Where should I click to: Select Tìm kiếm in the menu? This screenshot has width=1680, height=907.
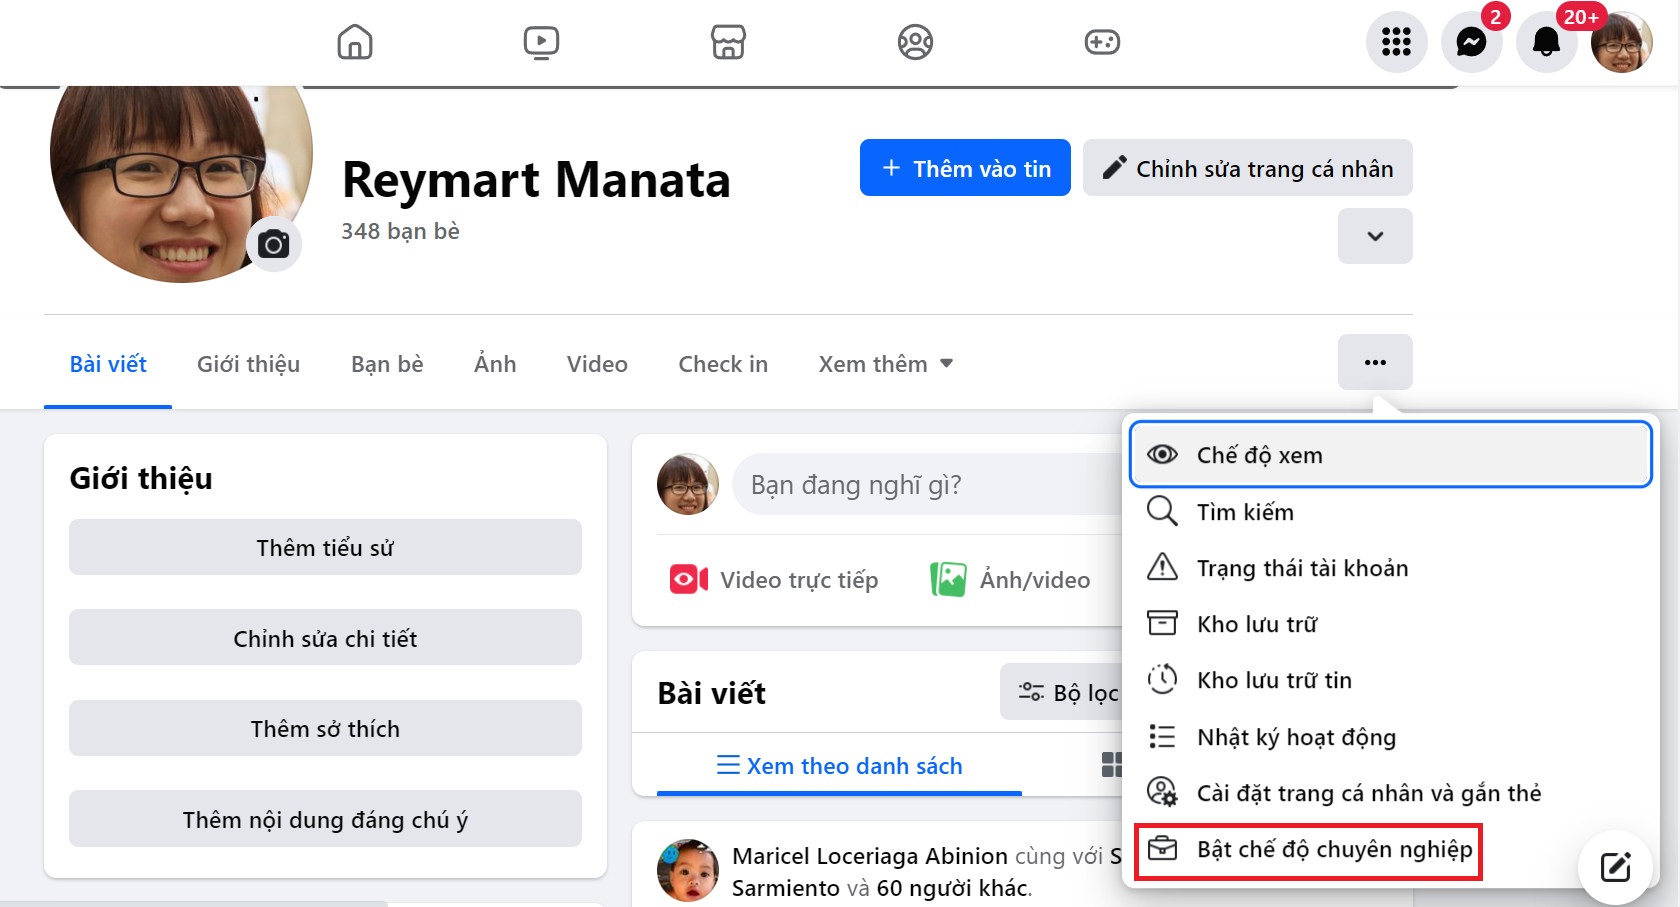1390,512
